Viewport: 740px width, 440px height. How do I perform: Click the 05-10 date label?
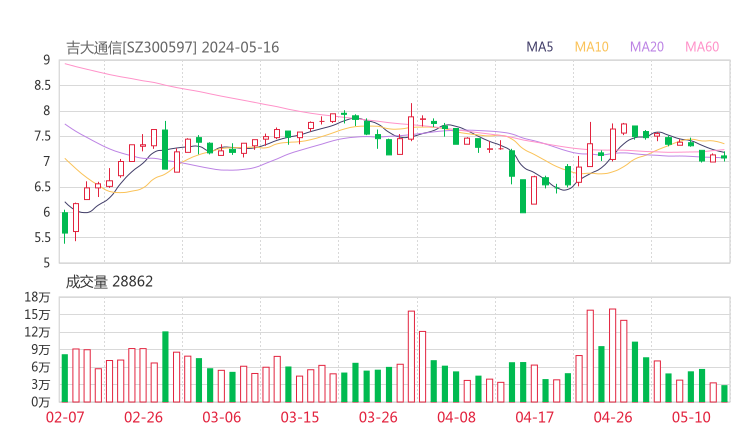(x=691, y=417)
